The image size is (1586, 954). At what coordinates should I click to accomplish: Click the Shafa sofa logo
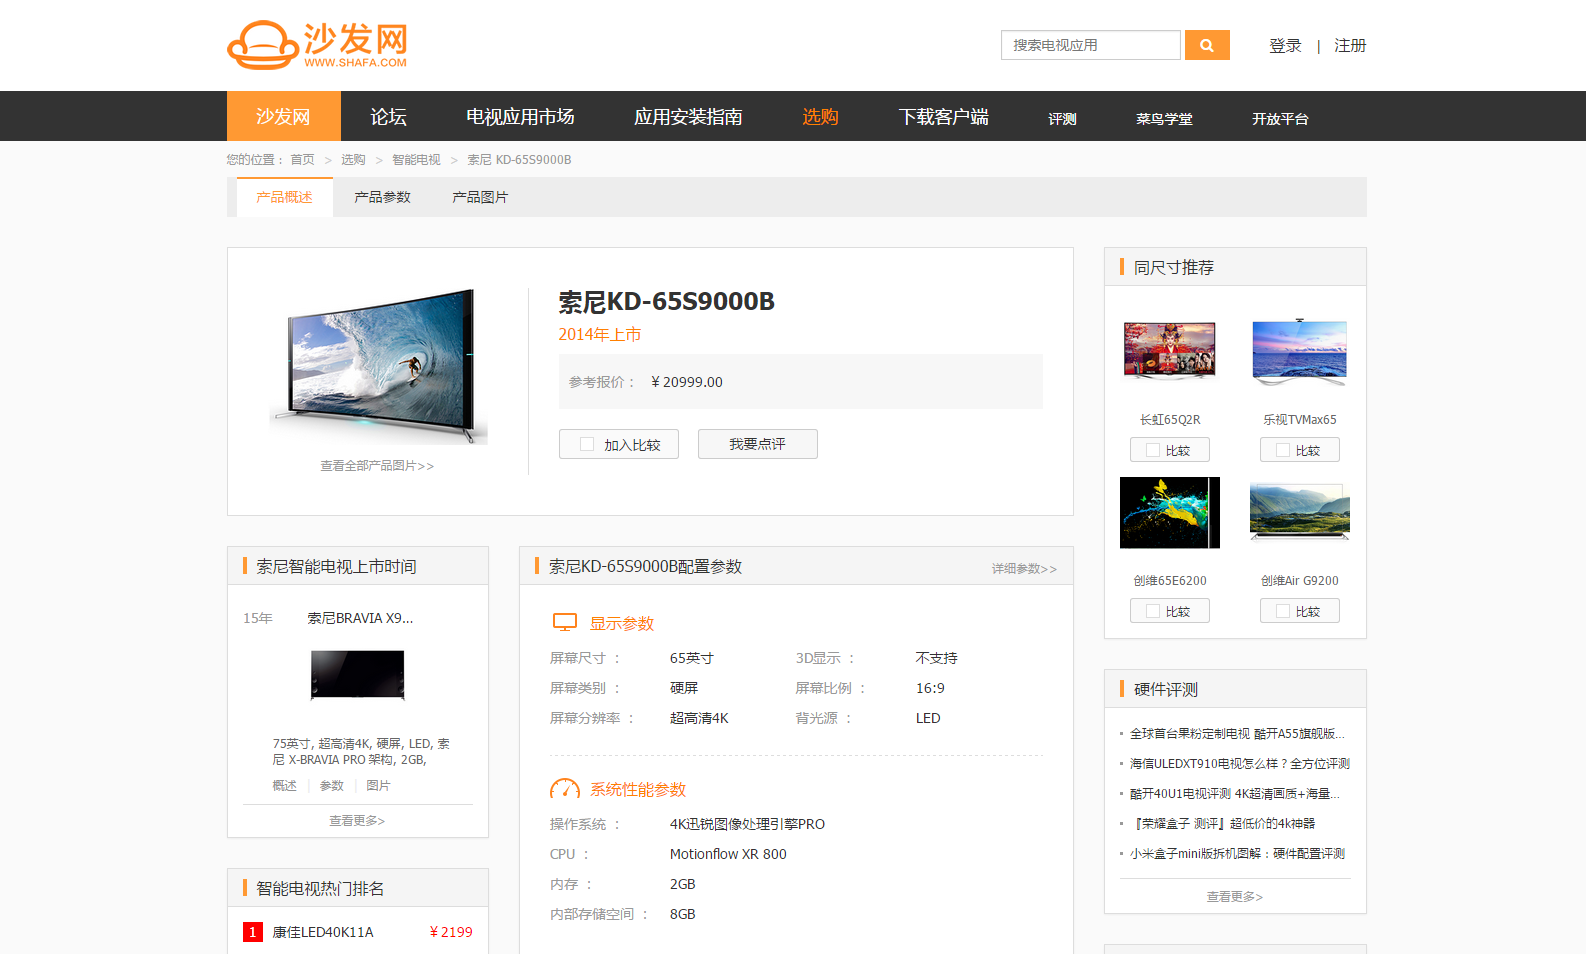317,45
